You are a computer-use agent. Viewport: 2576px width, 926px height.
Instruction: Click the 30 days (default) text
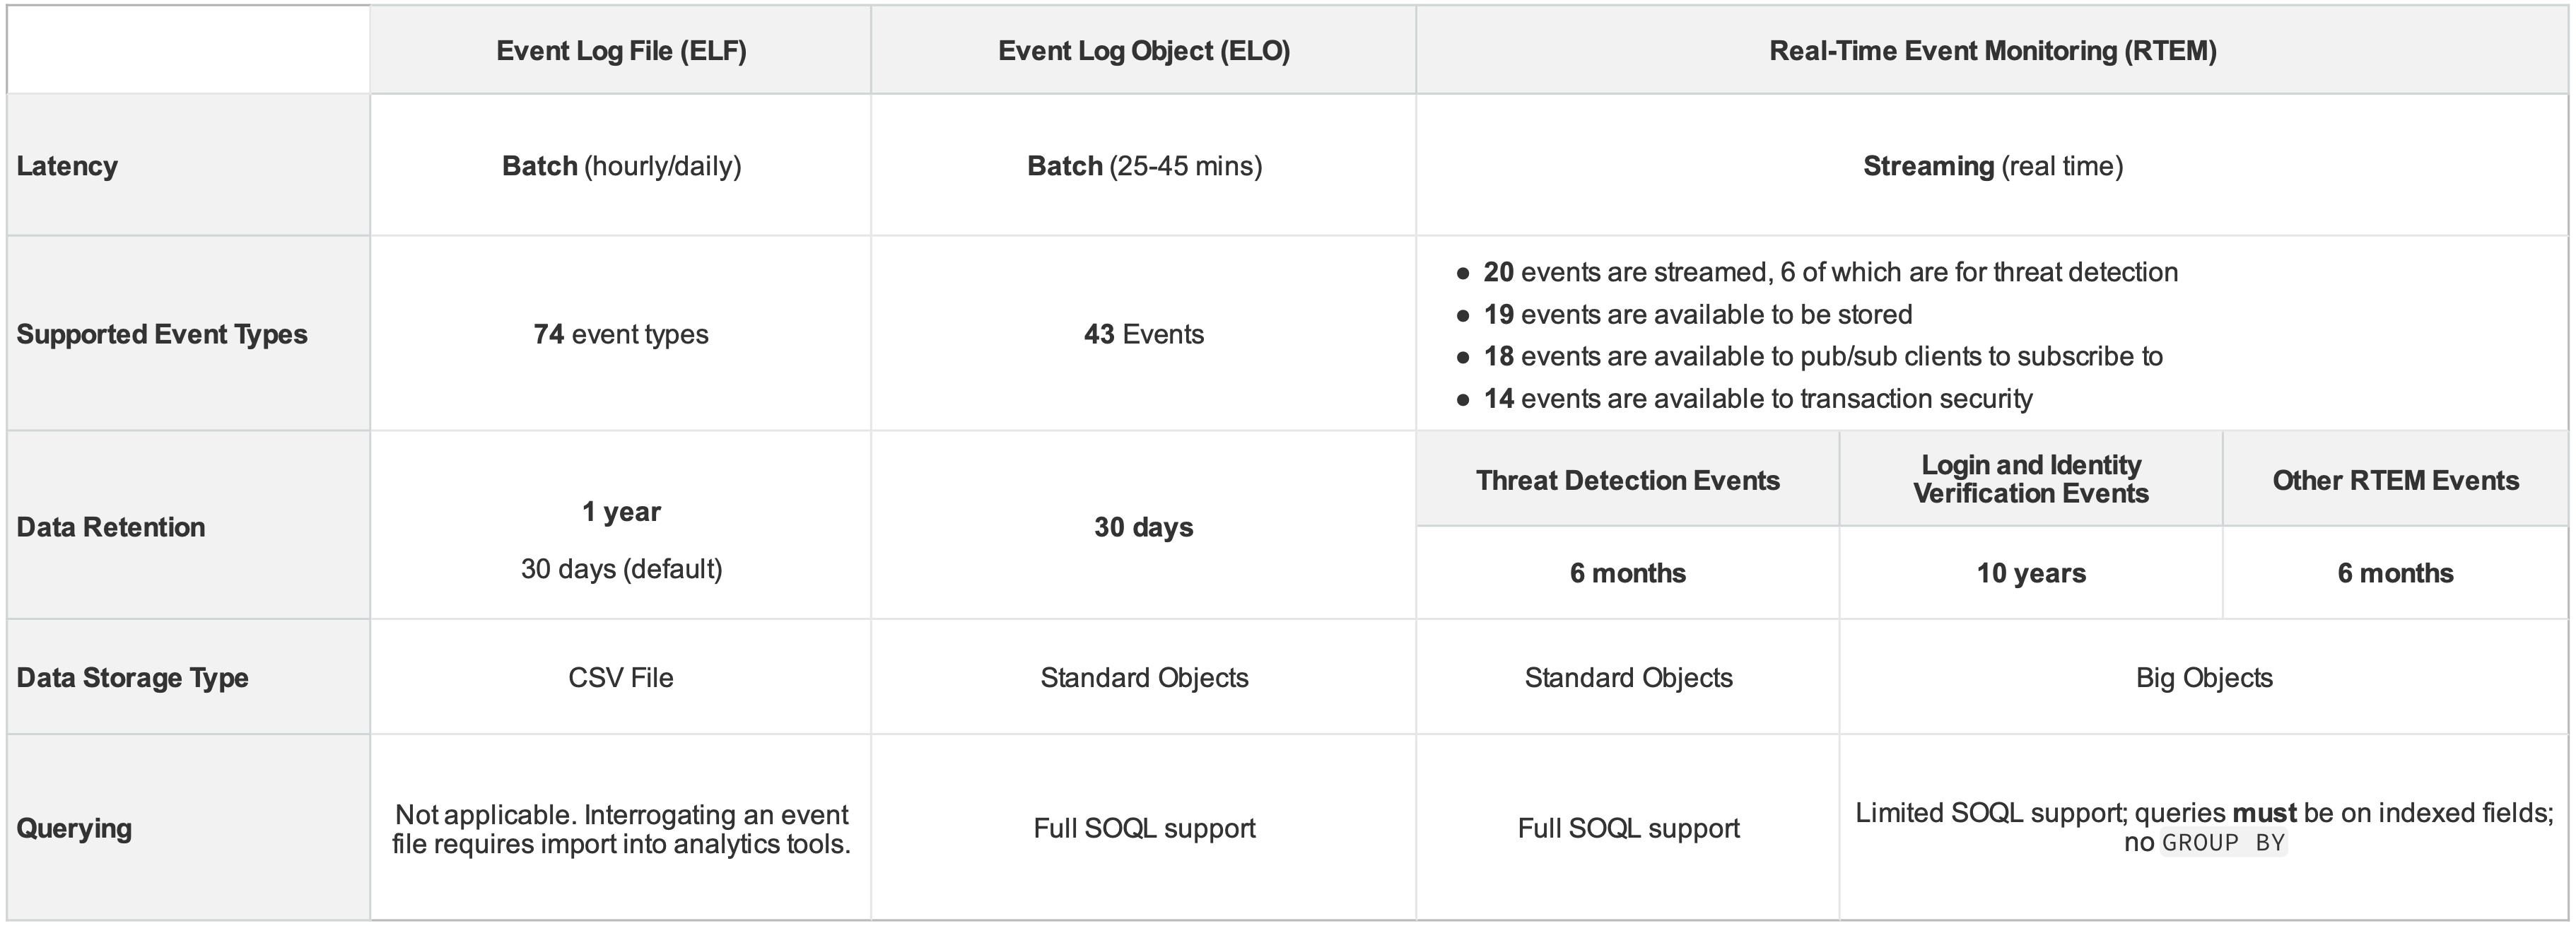621,569
